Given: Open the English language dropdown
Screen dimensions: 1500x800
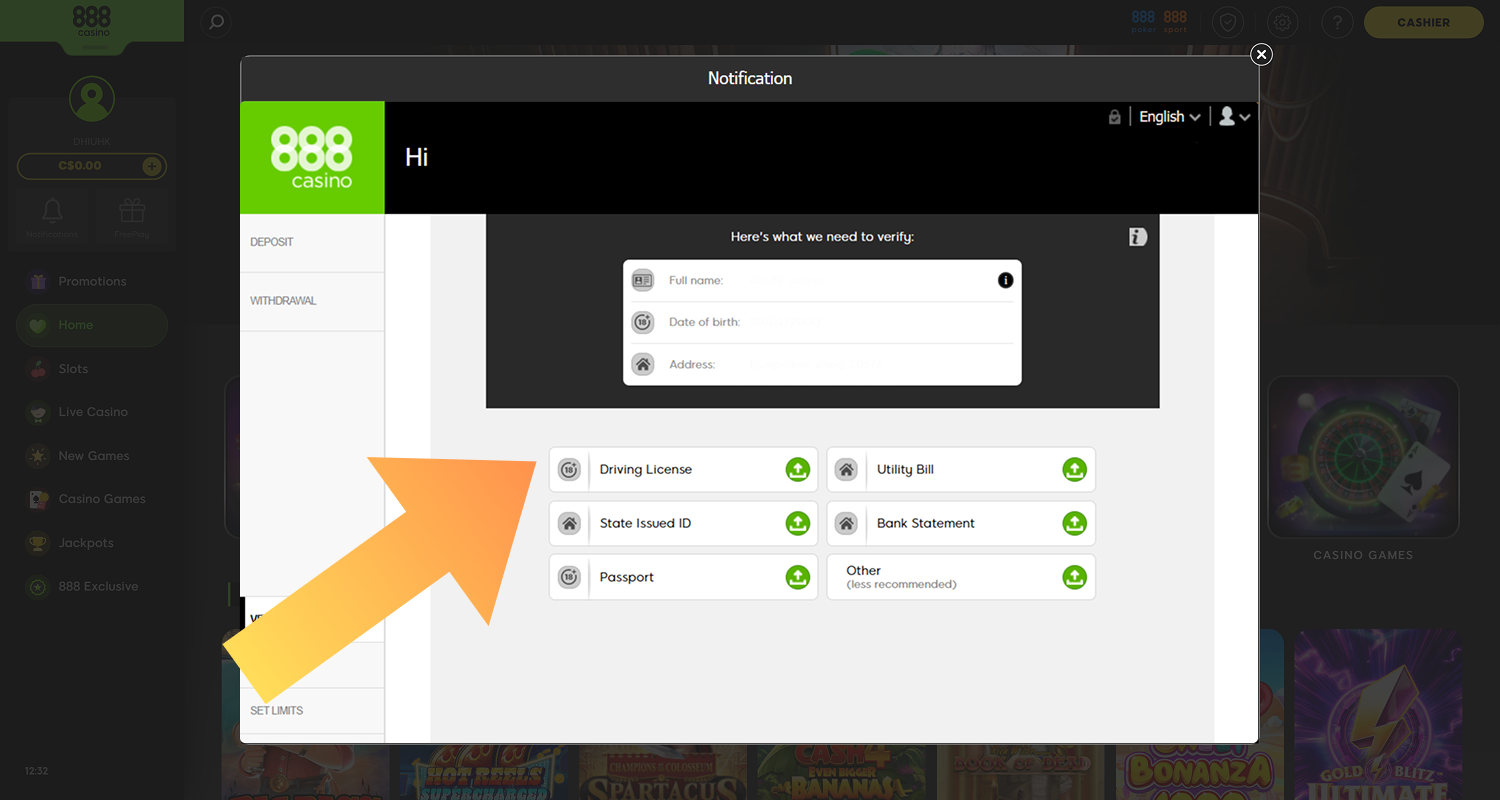Looking at the screenshot, I should pos(1168,116).
